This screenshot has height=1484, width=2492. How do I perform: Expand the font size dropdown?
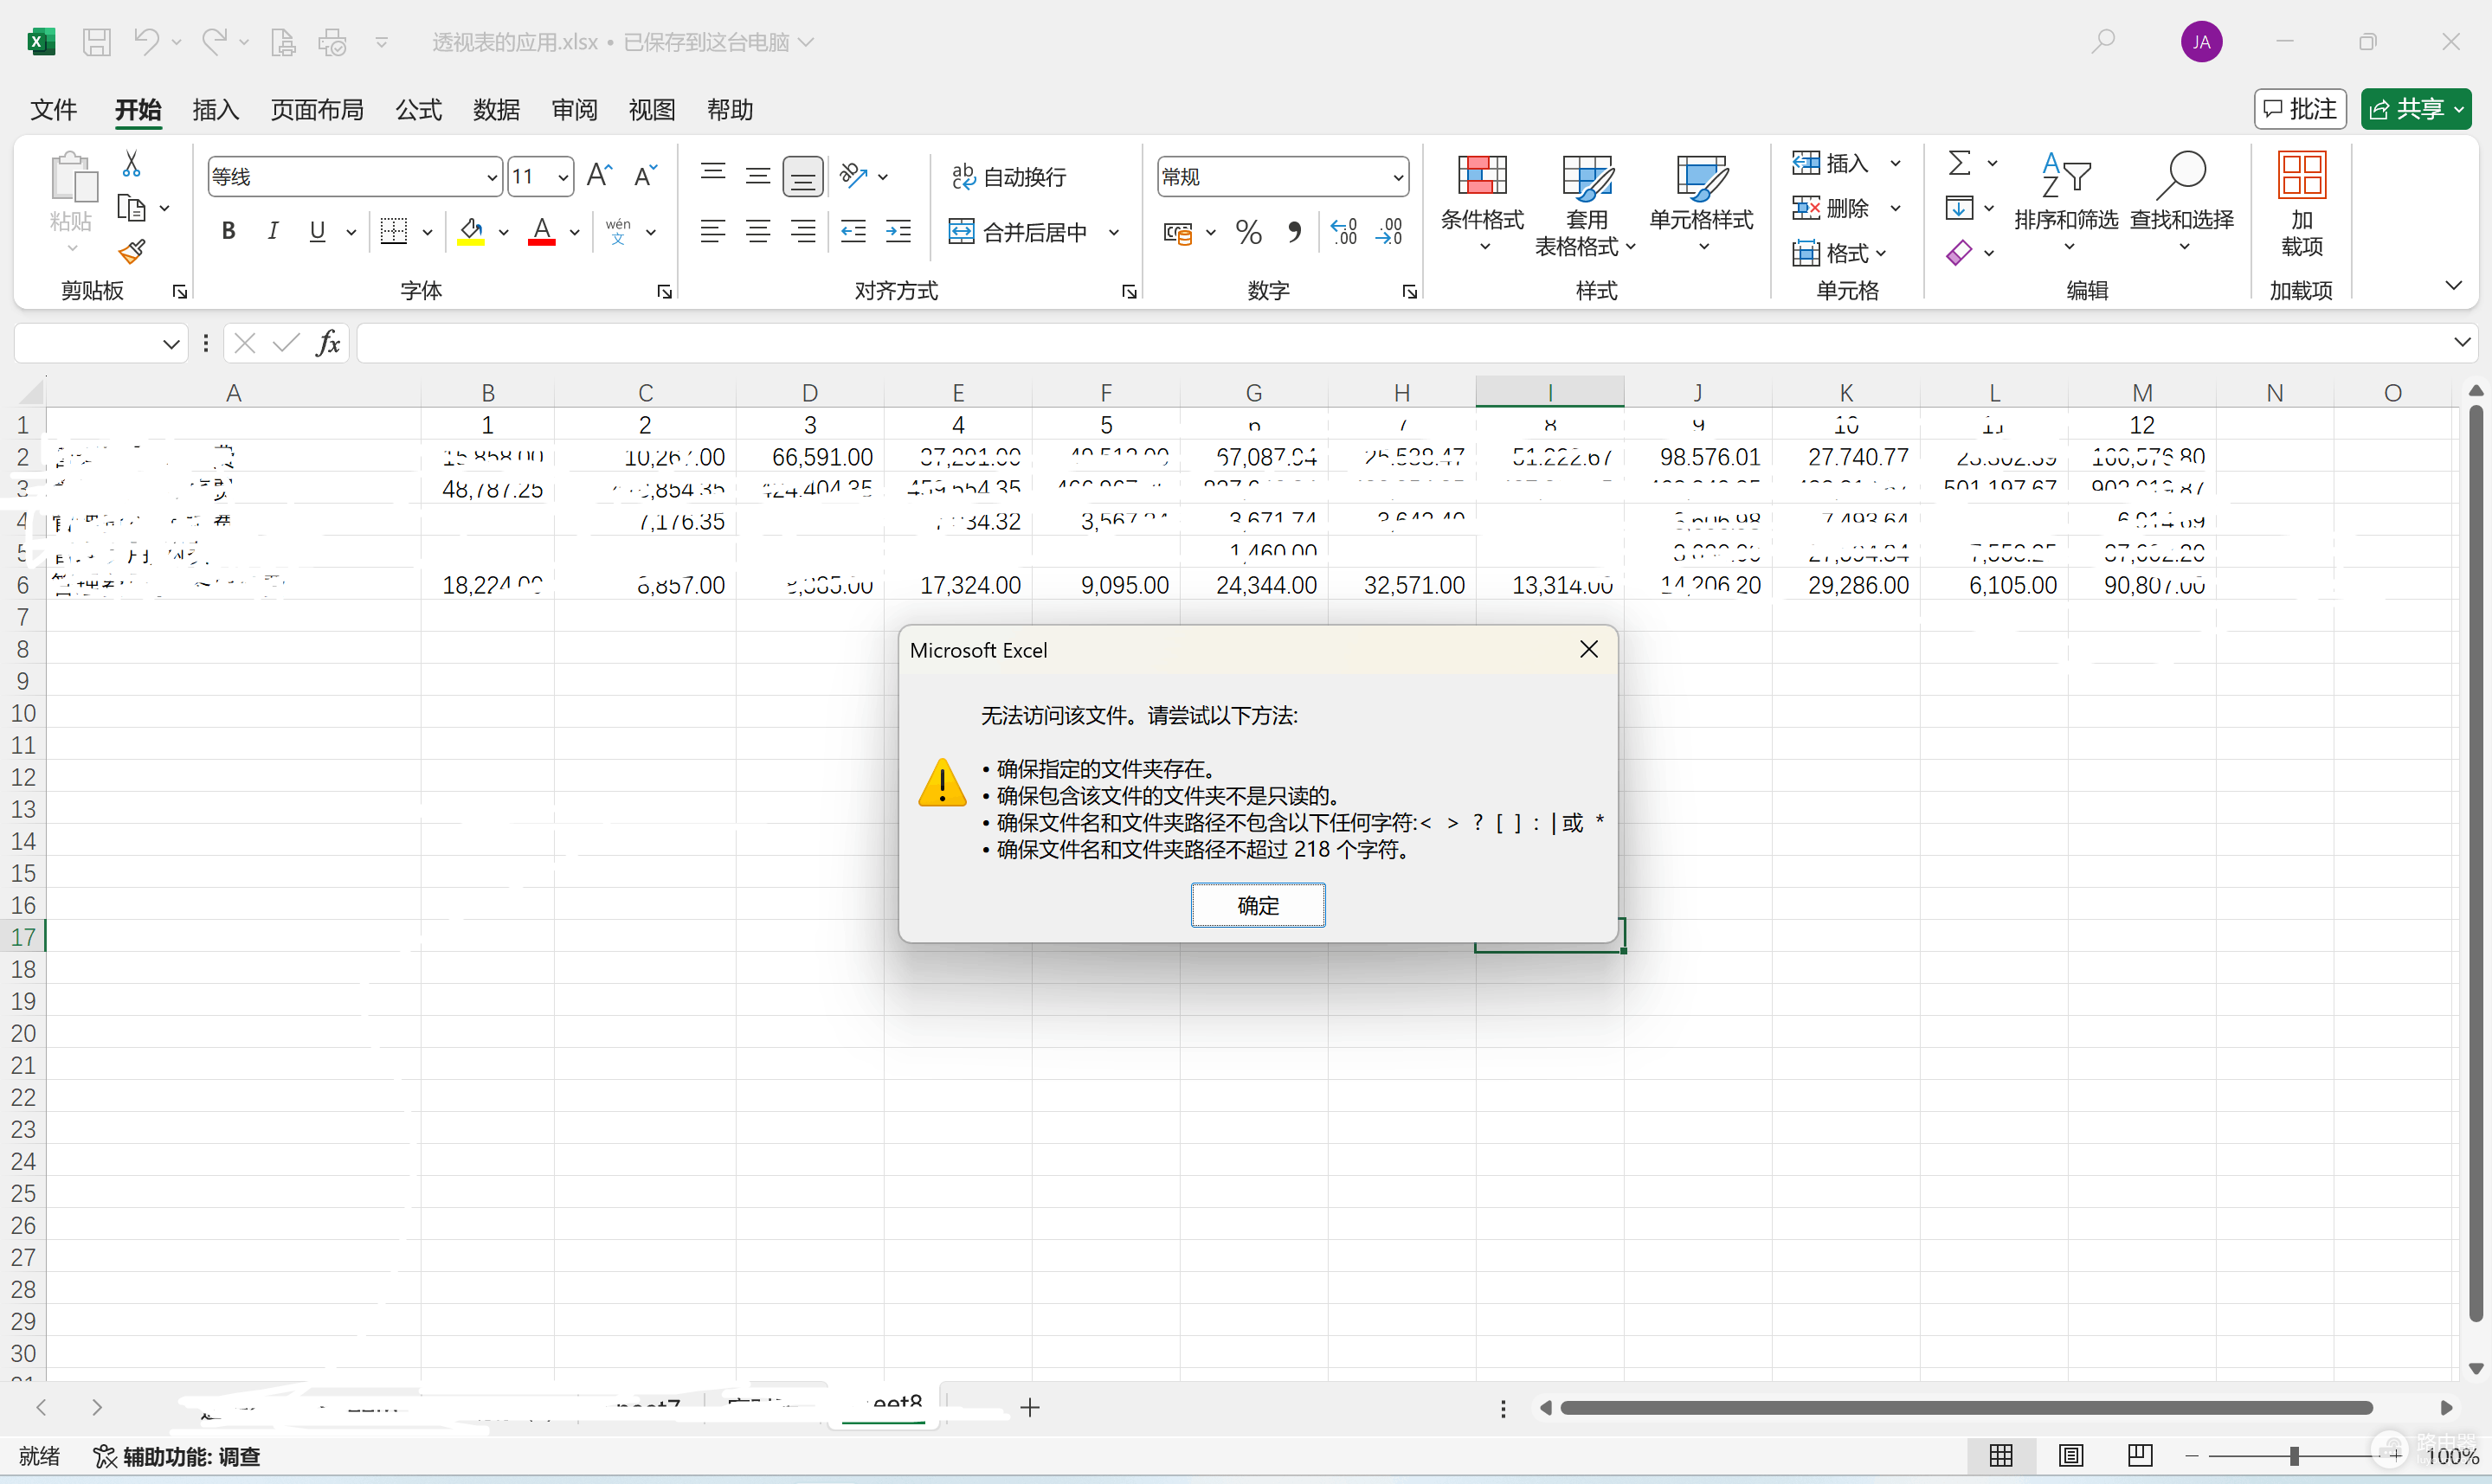pyautogui.click(x=564, y=177)
